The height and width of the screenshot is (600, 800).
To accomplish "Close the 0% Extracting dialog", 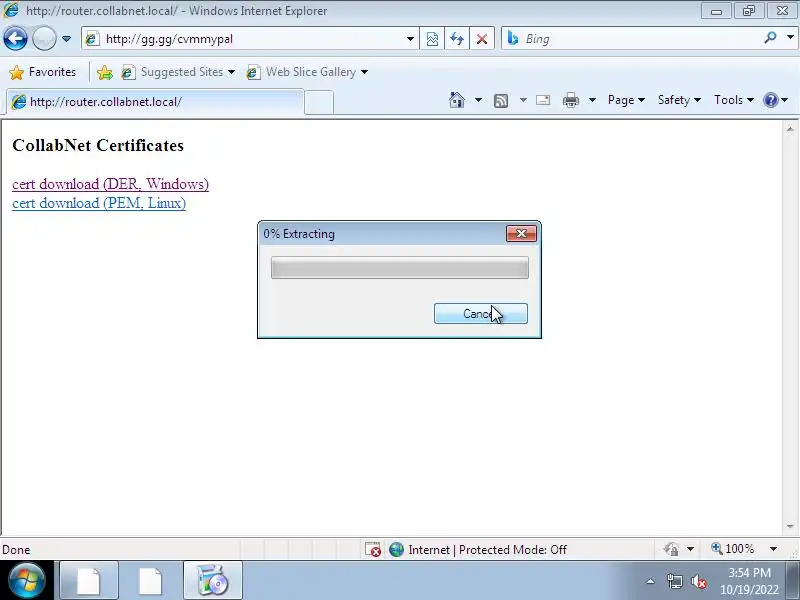I will click(521, 234).
